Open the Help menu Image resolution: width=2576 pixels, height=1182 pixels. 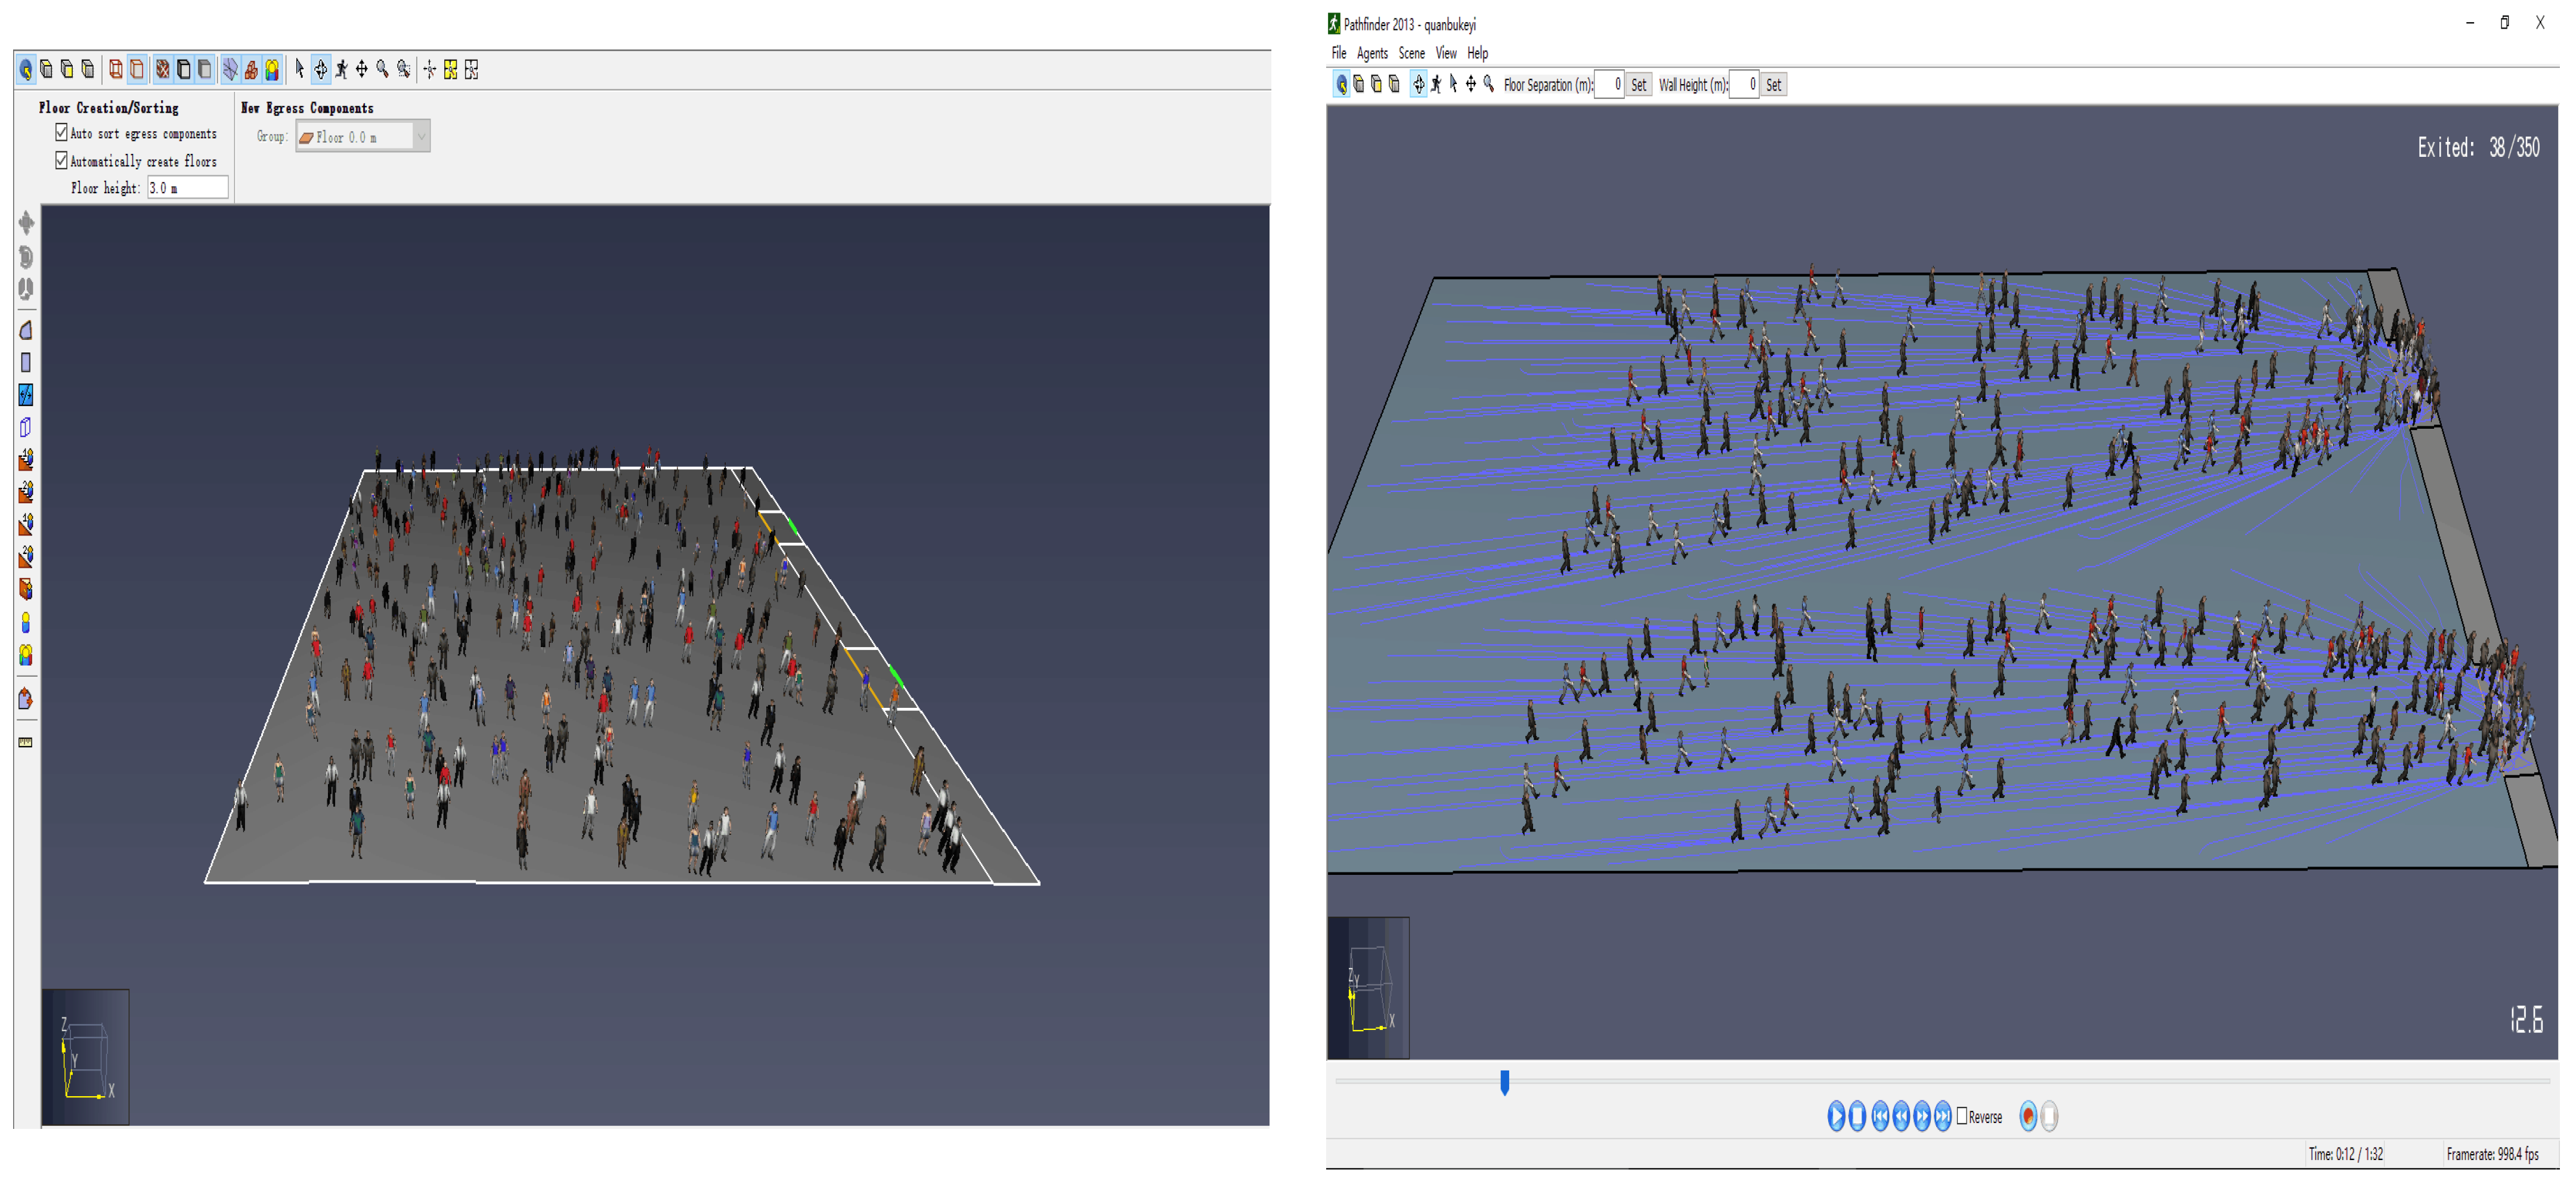[x=1477, y=53]
